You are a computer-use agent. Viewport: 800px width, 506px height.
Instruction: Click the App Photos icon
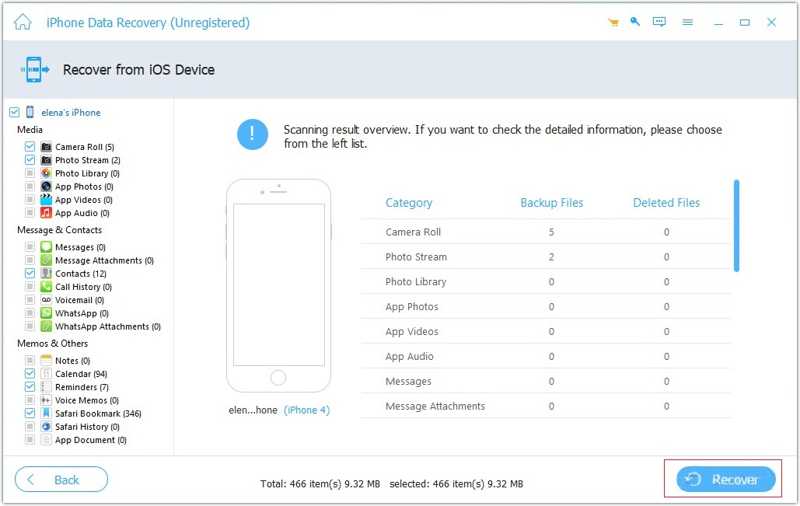tap(46, 187)
